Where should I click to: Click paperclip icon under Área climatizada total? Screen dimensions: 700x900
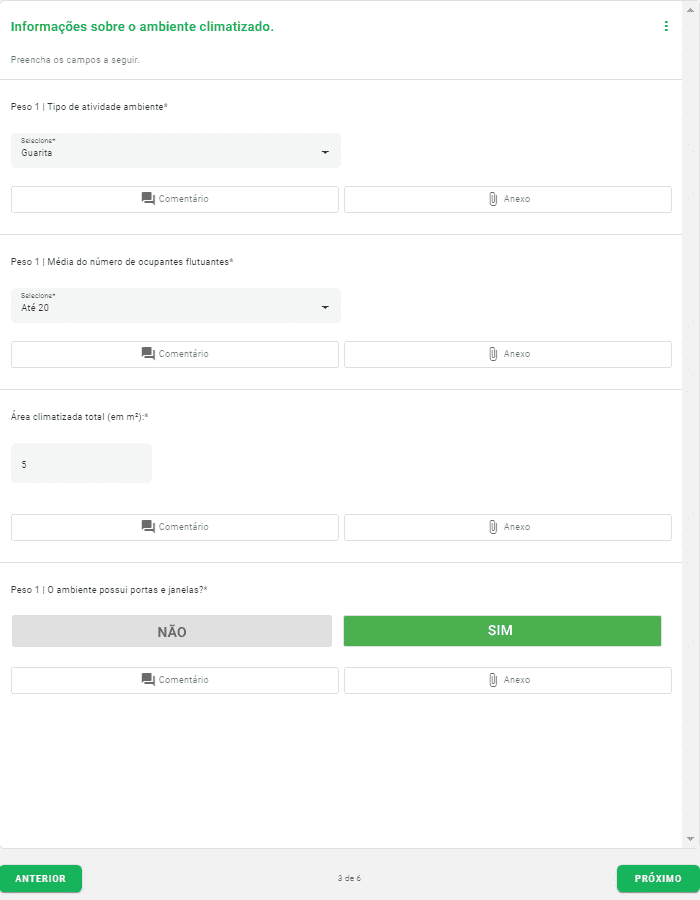tap(493, 527)
